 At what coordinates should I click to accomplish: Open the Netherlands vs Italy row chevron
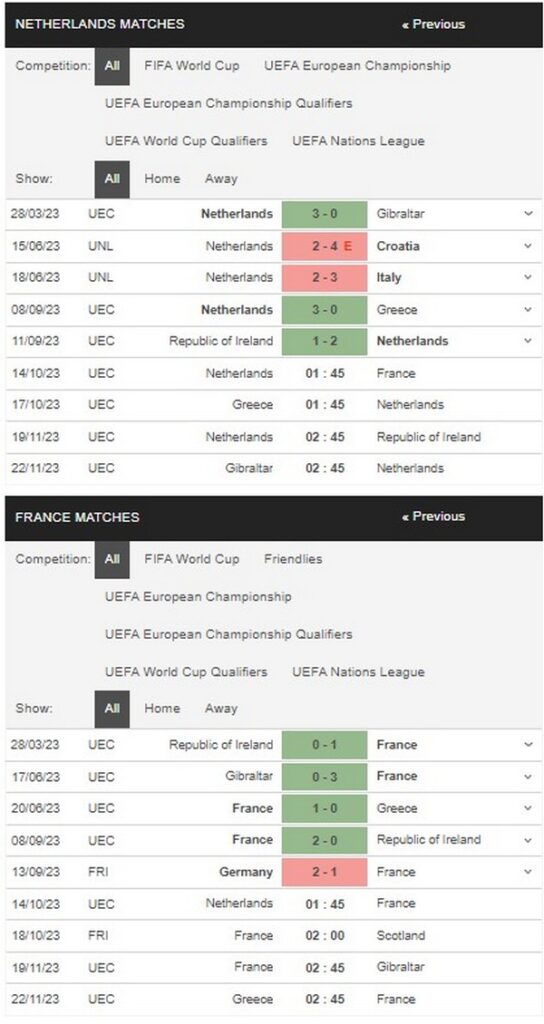coord(528,278)
